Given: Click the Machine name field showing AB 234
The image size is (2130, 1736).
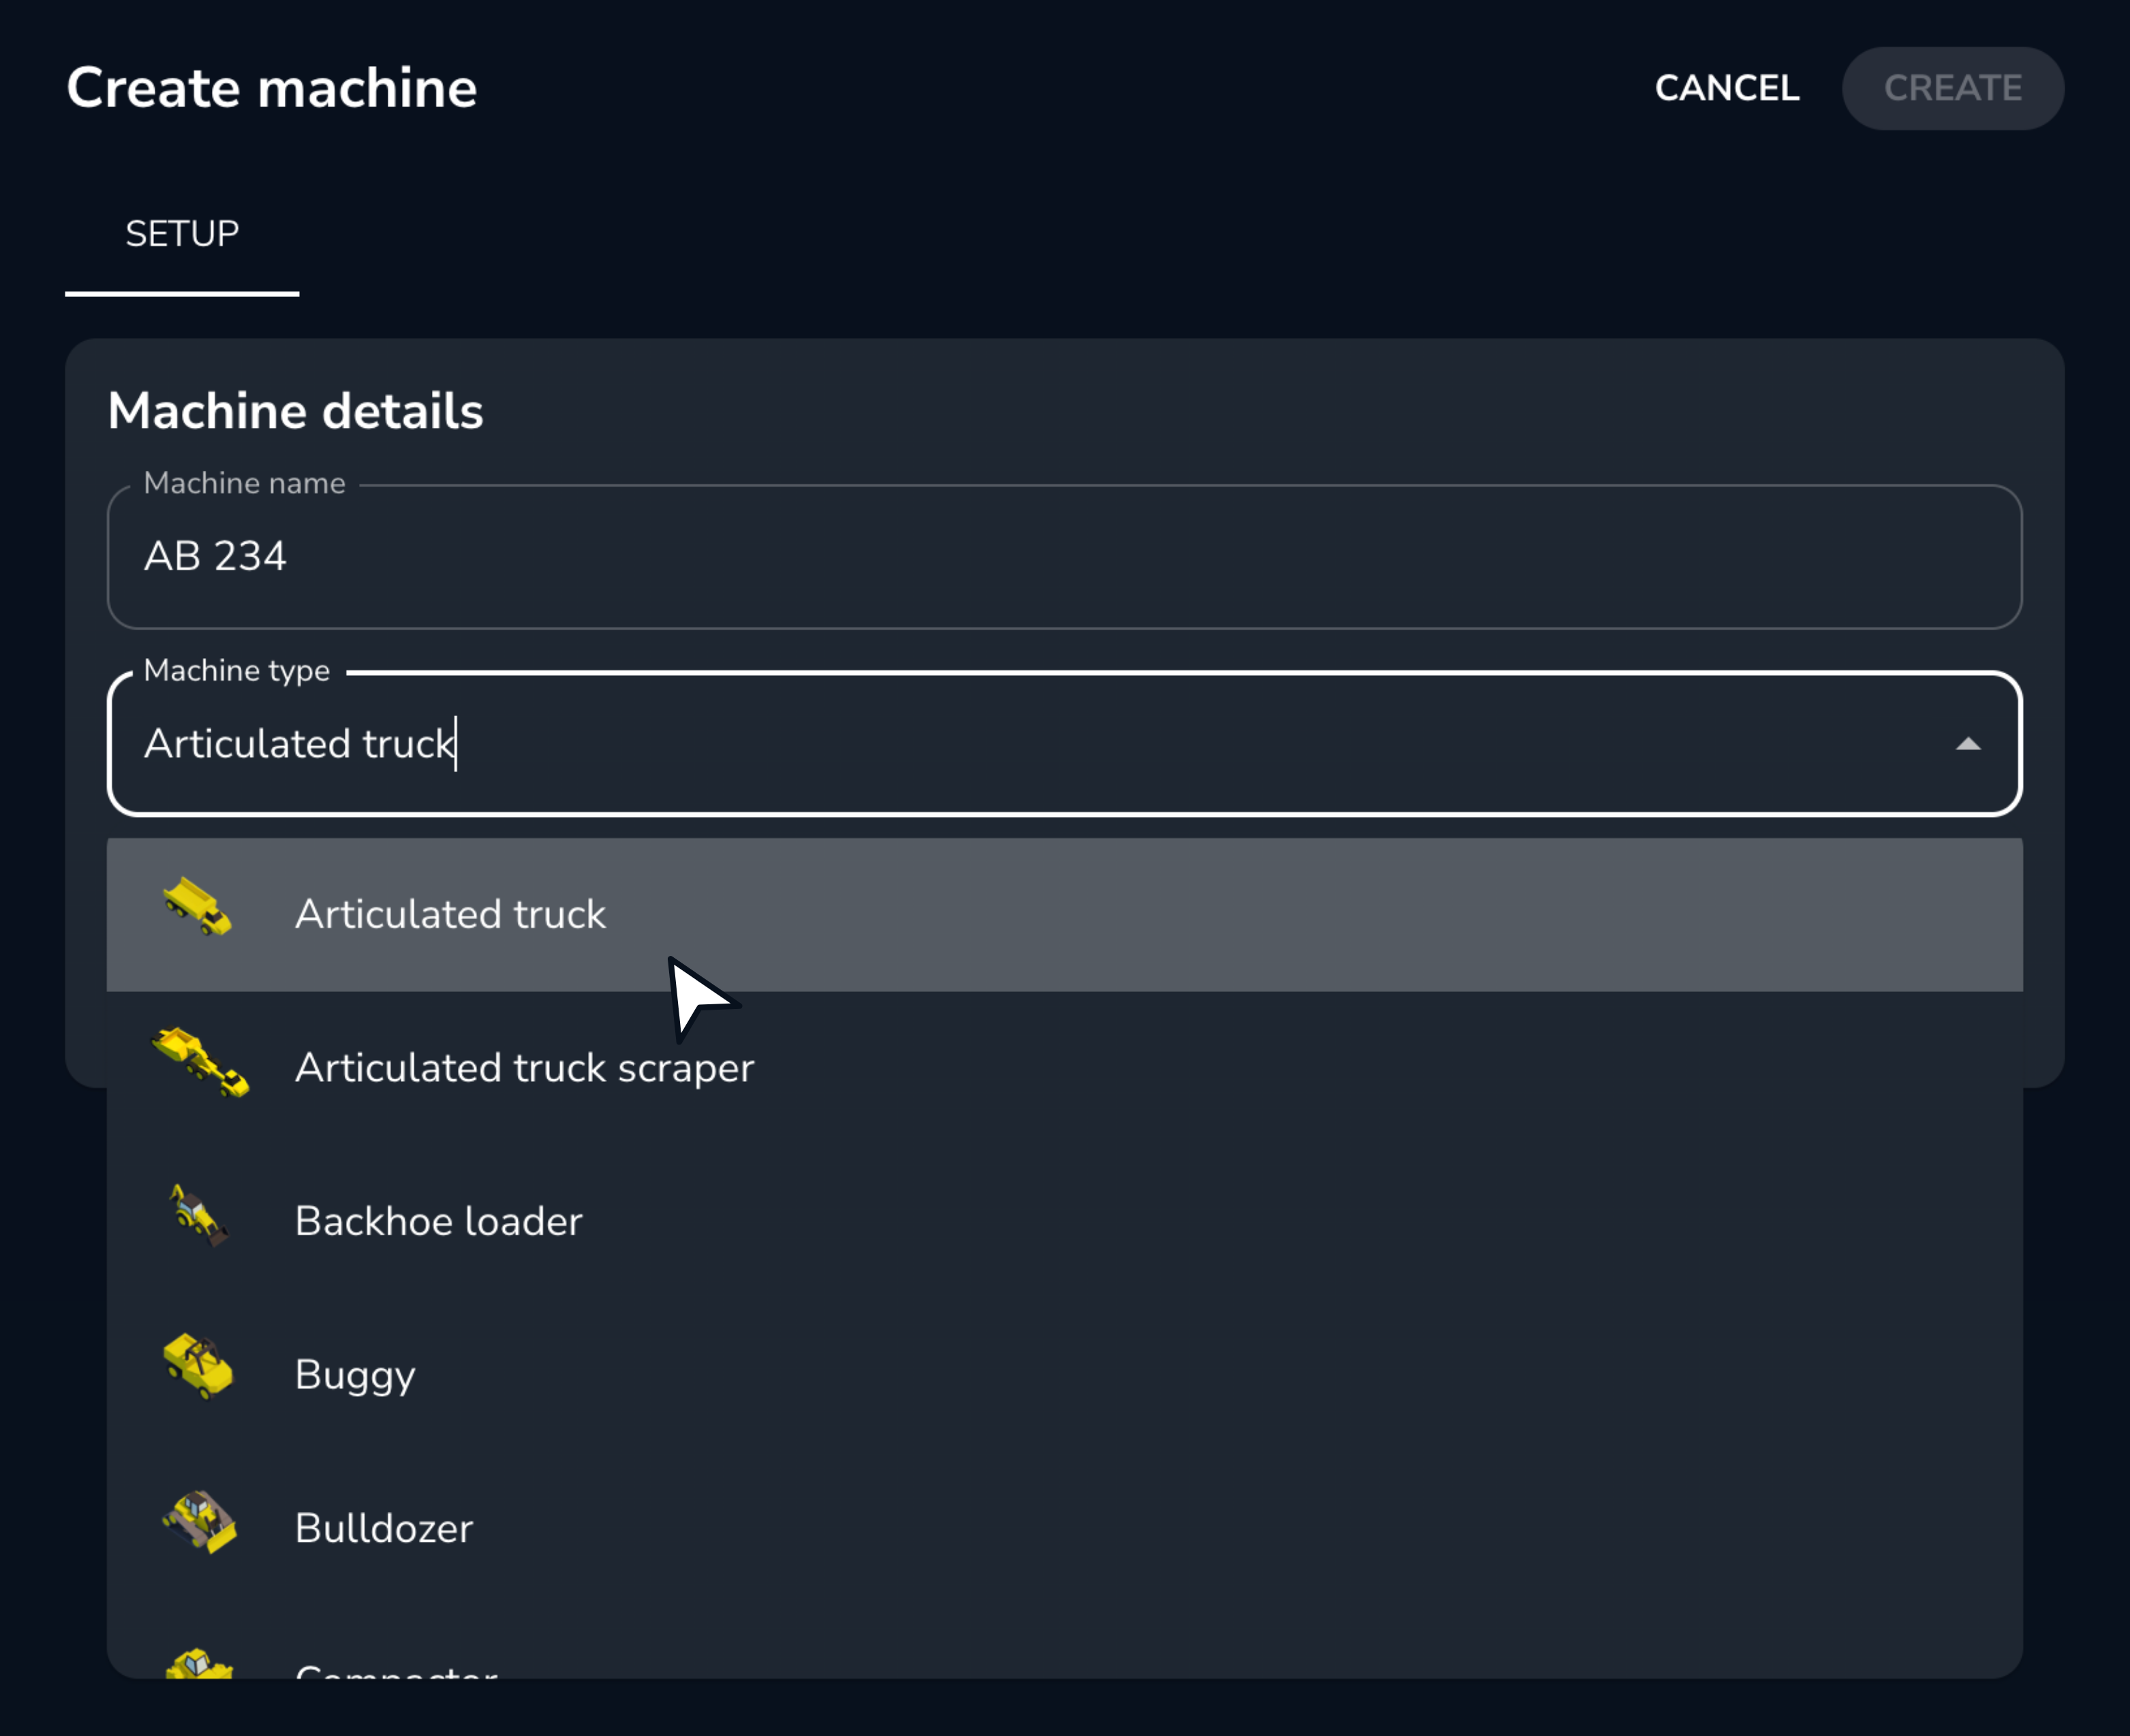Looking at the screenshot, I should click(1065, 556).
